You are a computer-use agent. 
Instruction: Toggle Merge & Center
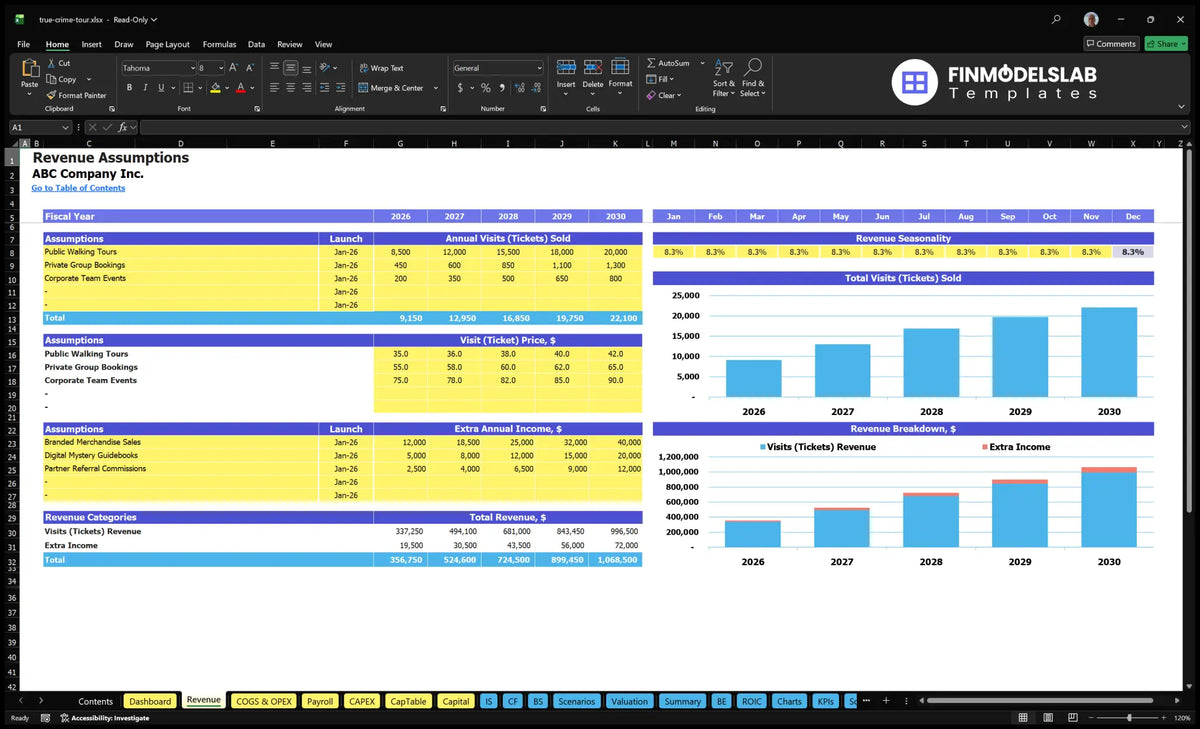click(x=391, y=88)
